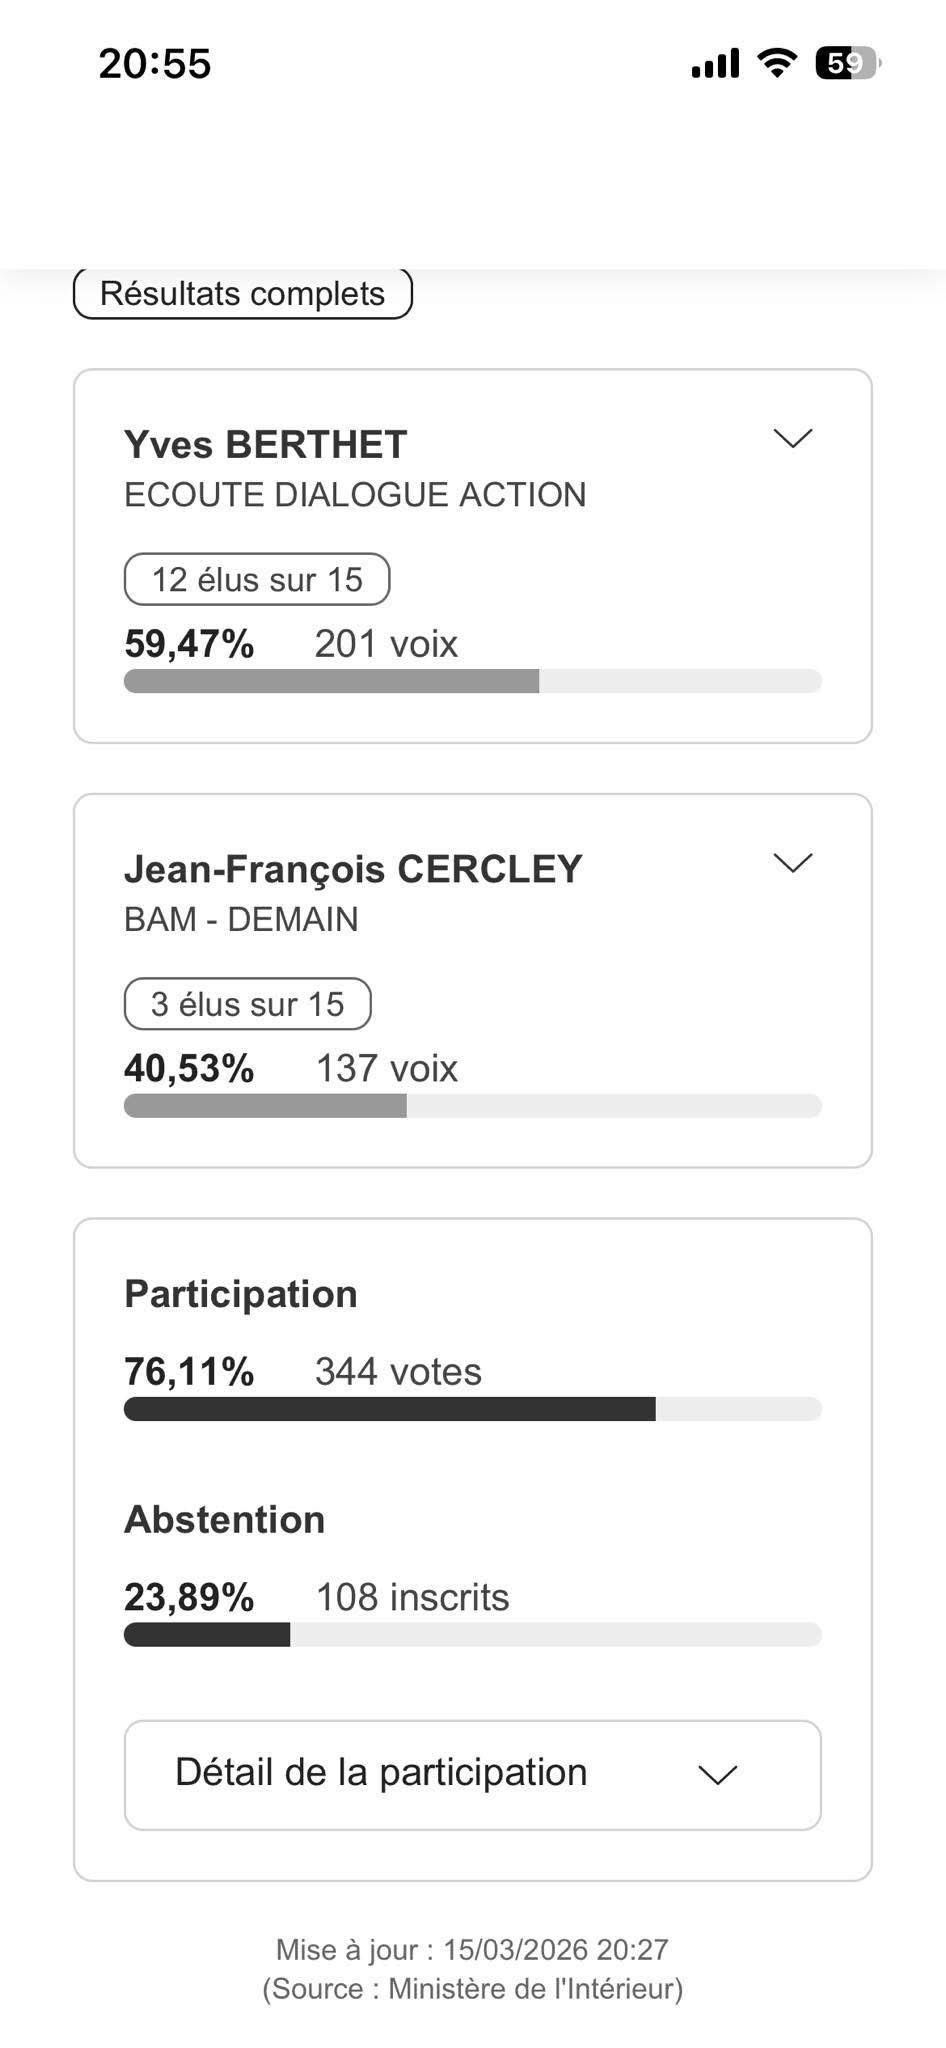This screenshot has width=946, height=2048.
Task: Click the Abstention 23,89% progress bar
Action: coord(472,1634)
